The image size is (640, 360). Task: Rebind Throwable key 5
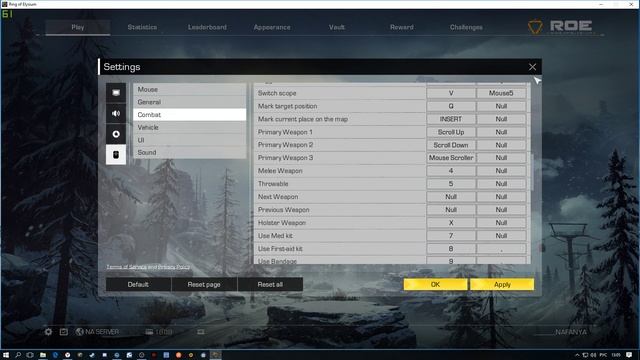[451, 184]
